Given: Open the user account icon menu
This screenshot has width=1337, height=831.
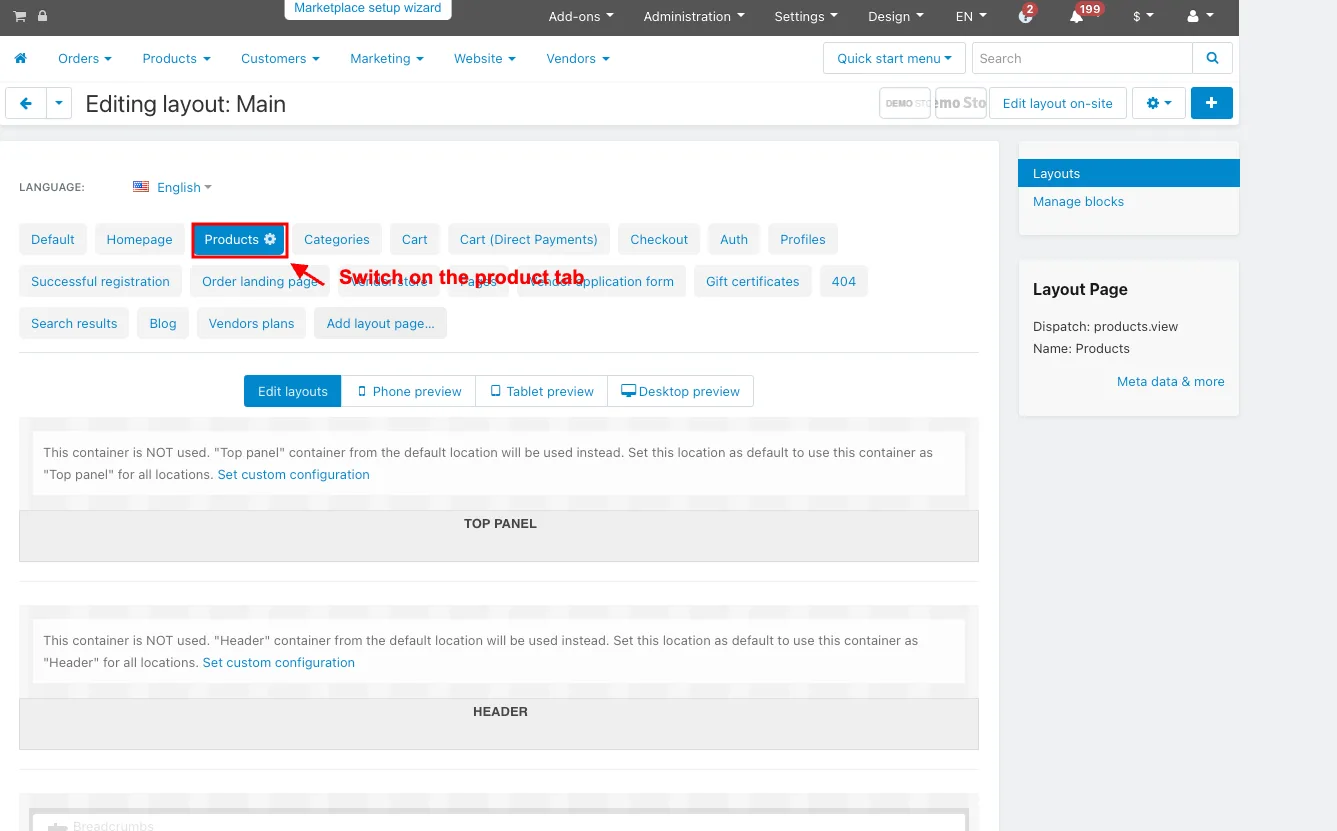Looking at the screenshot, I should tap(1199, 16).
